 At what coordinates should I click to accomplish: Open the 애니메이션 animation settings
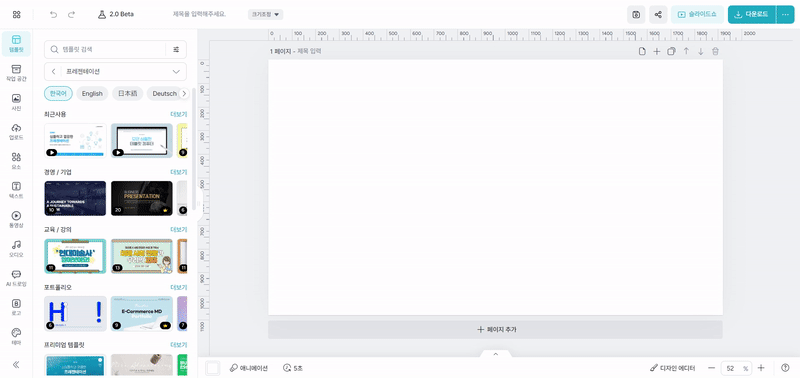click(248, 368)
